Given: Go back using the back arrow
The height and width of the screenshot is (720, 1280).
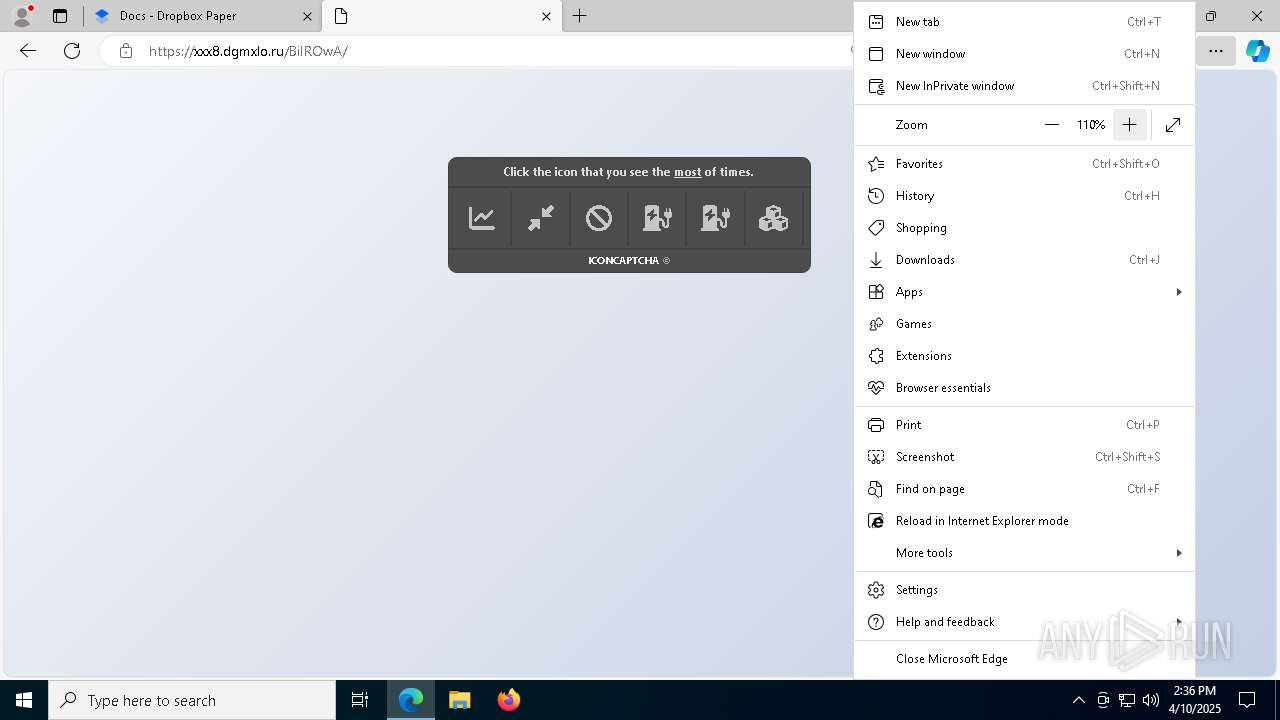Looking at the screenshot, I should (28, 51).
